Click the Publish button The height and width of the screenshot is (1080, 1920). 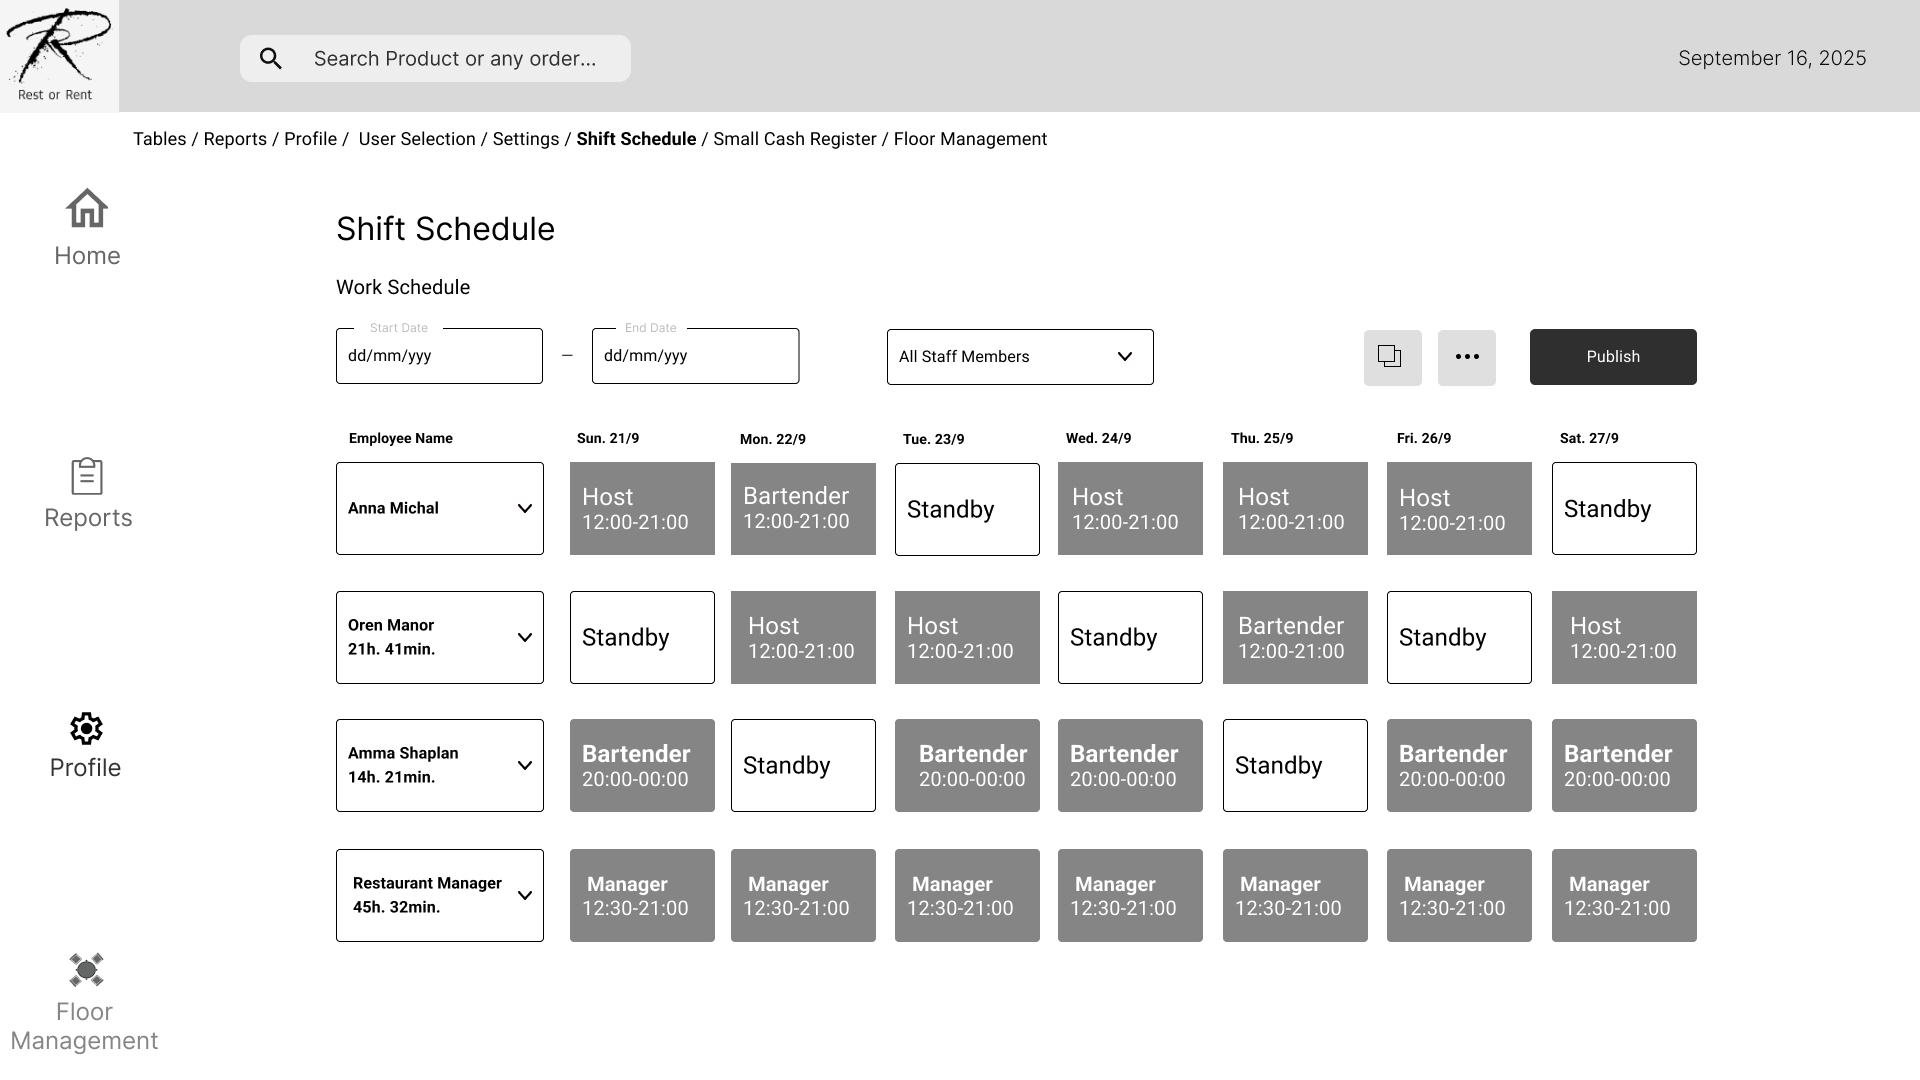1612,357
